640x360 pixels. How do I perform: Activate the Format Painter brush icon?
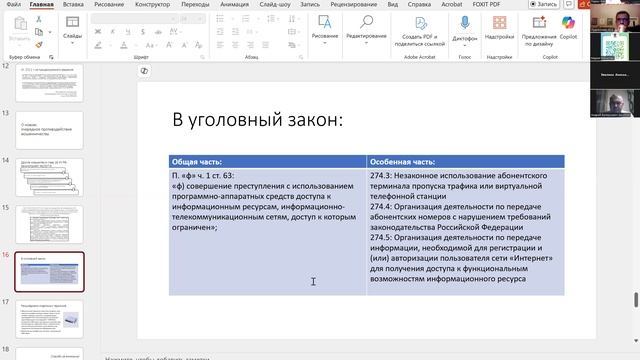tap(39, 44)
